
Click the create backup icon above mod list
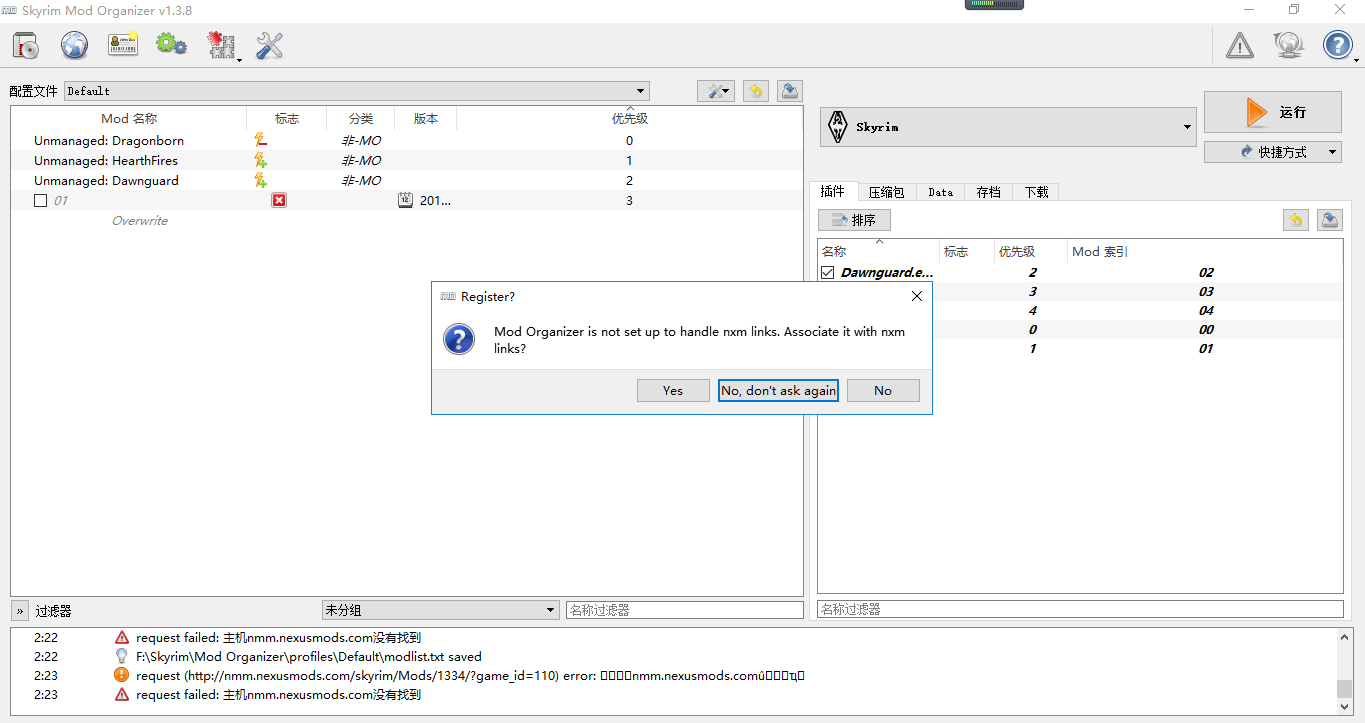(790, 91)
